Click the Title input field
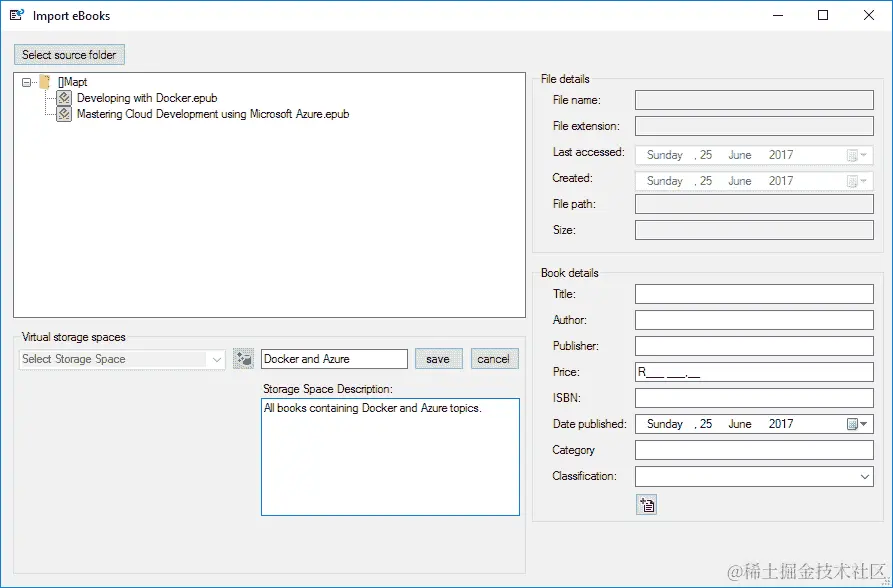 point(754,294)
